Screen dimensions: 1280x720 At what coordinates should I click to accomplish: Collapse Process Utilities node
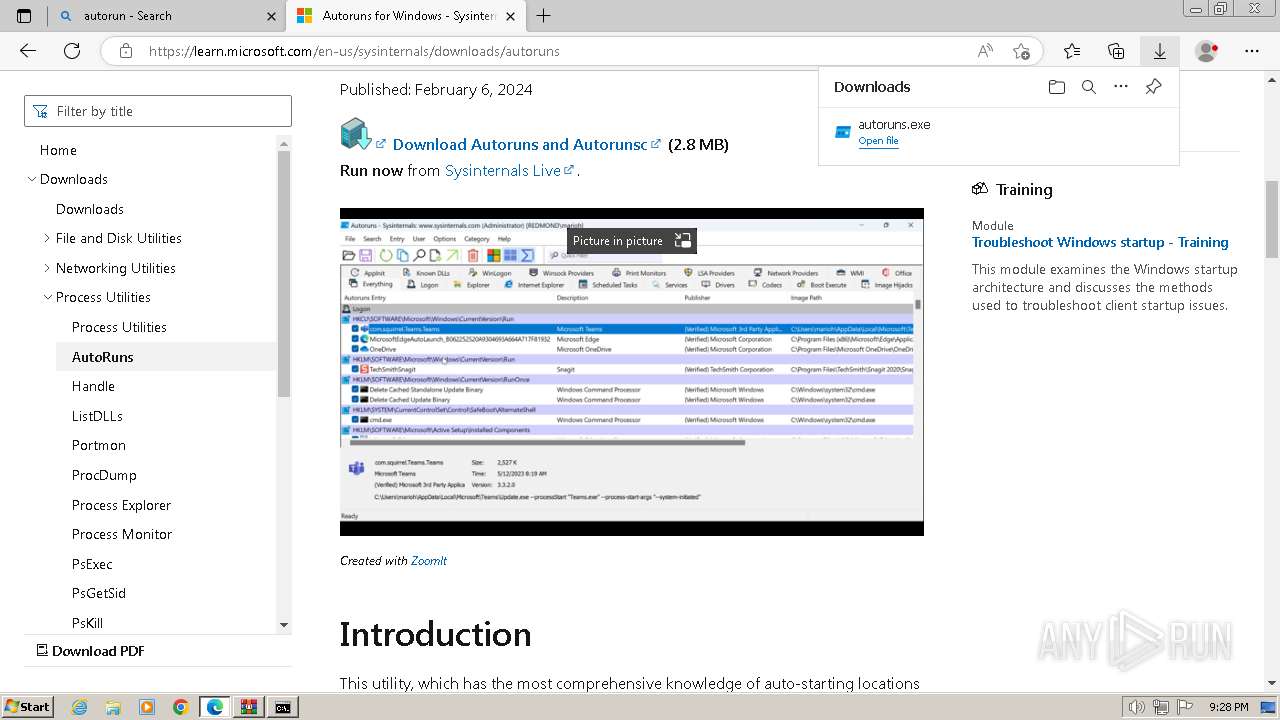coord(47,297)
